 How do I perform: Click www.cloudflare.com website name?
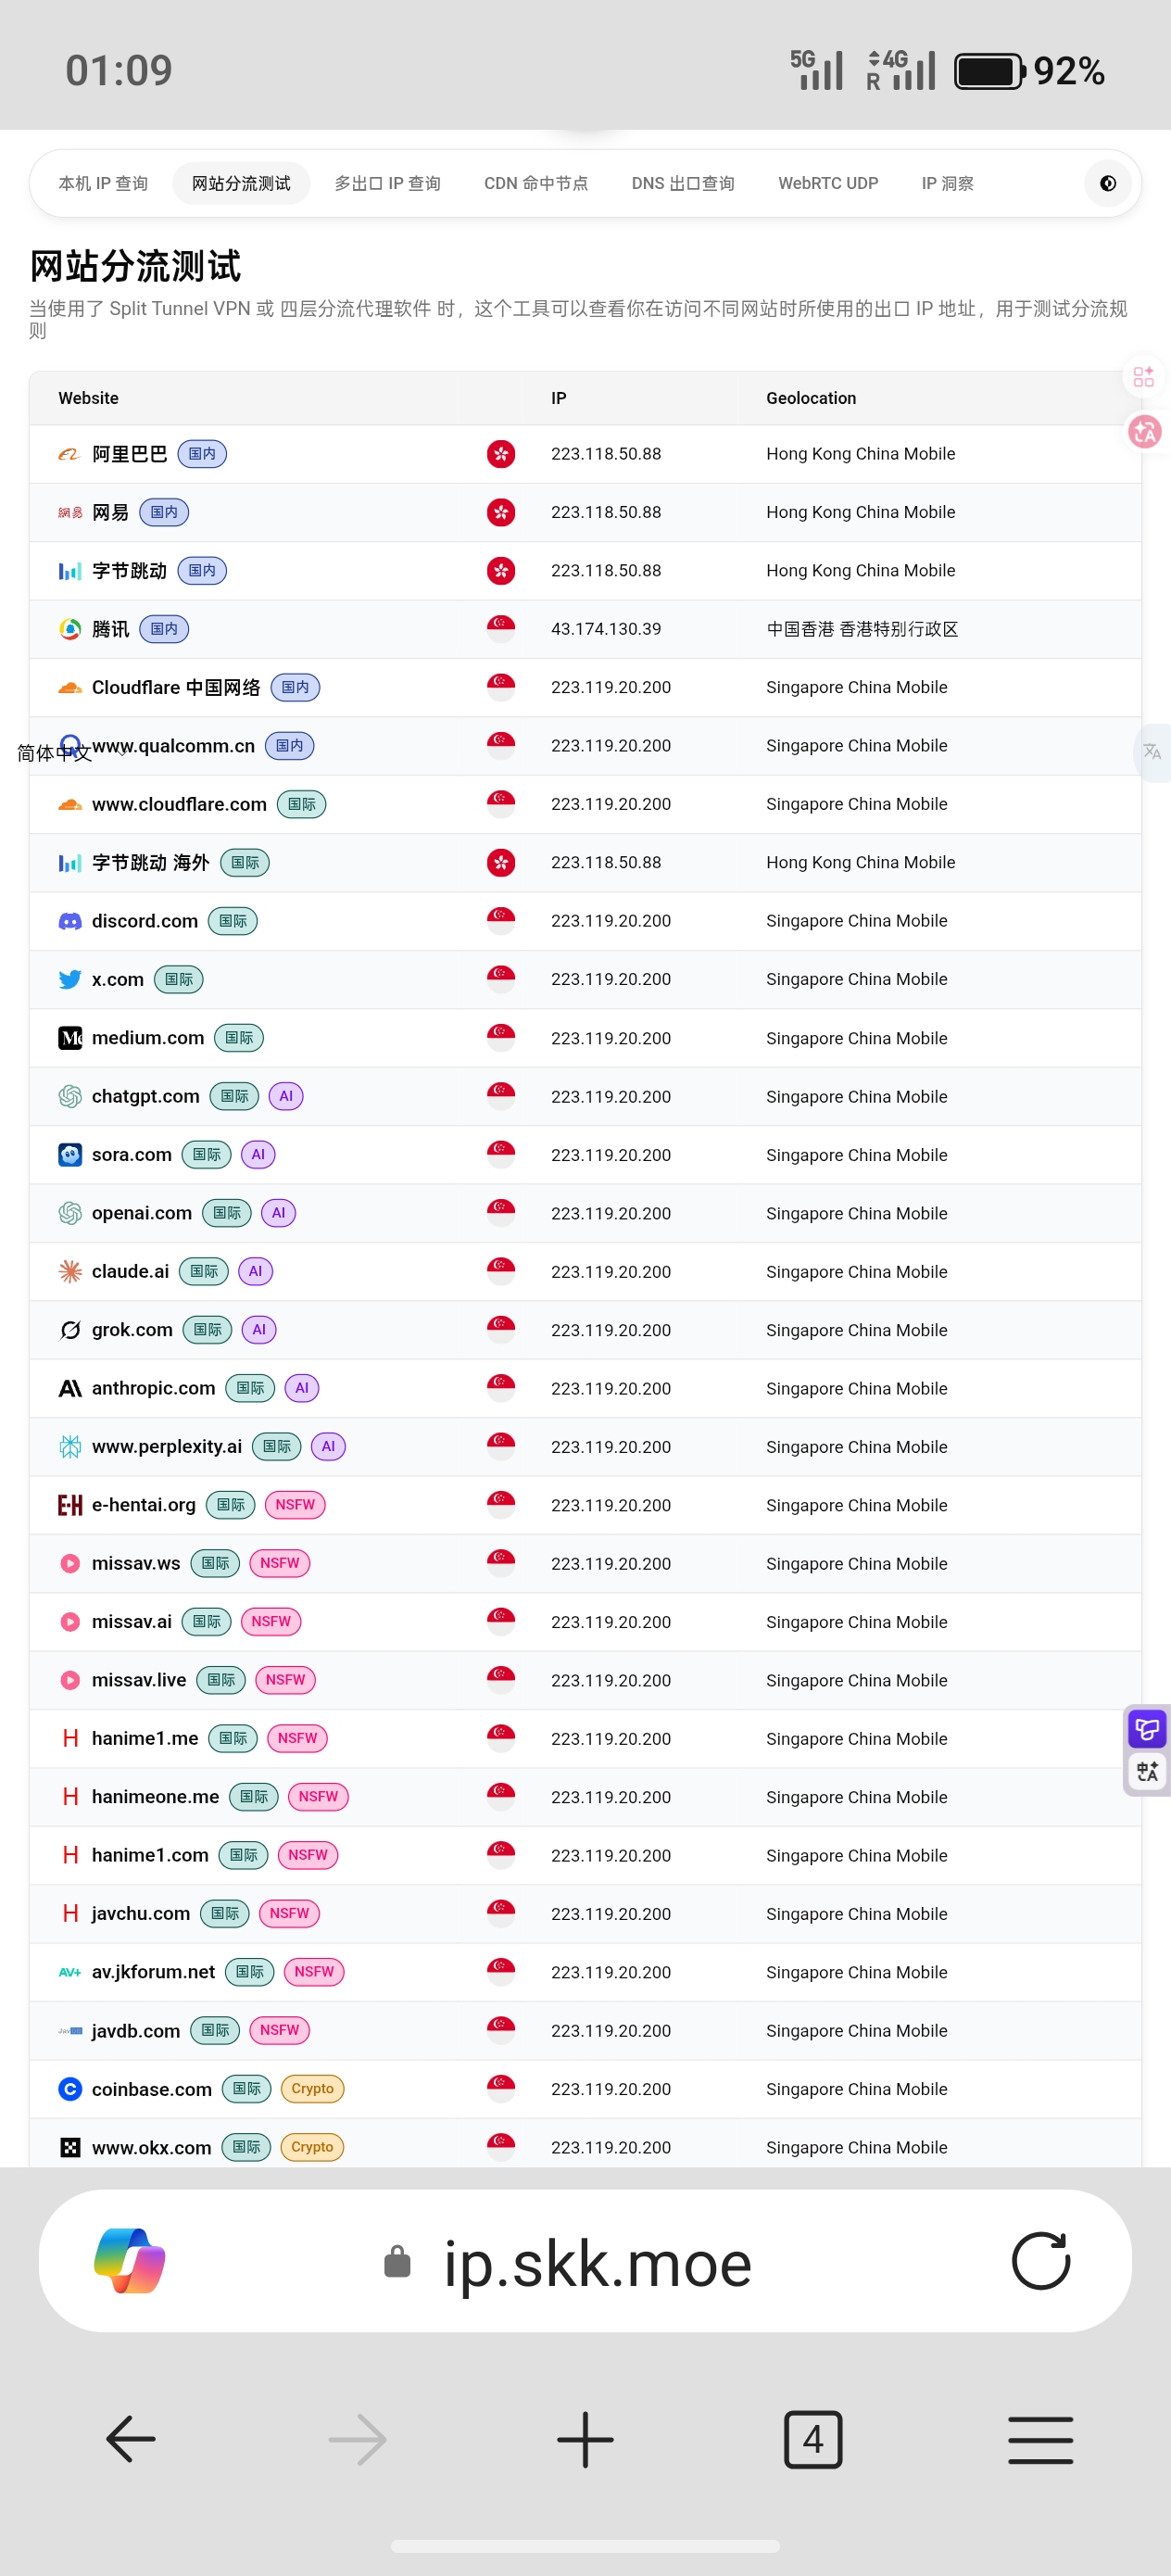click(x=179, y=804)
